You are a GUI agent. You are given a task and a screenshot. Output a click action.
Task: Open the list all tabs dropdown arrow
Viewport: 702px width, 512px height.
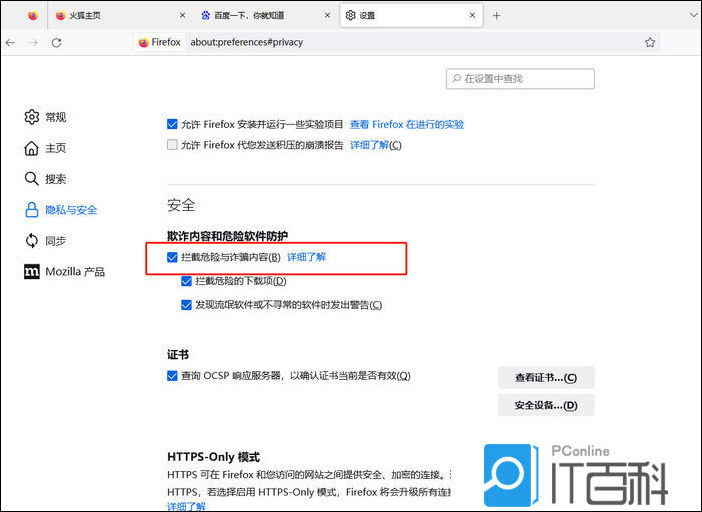pos(694,16)
